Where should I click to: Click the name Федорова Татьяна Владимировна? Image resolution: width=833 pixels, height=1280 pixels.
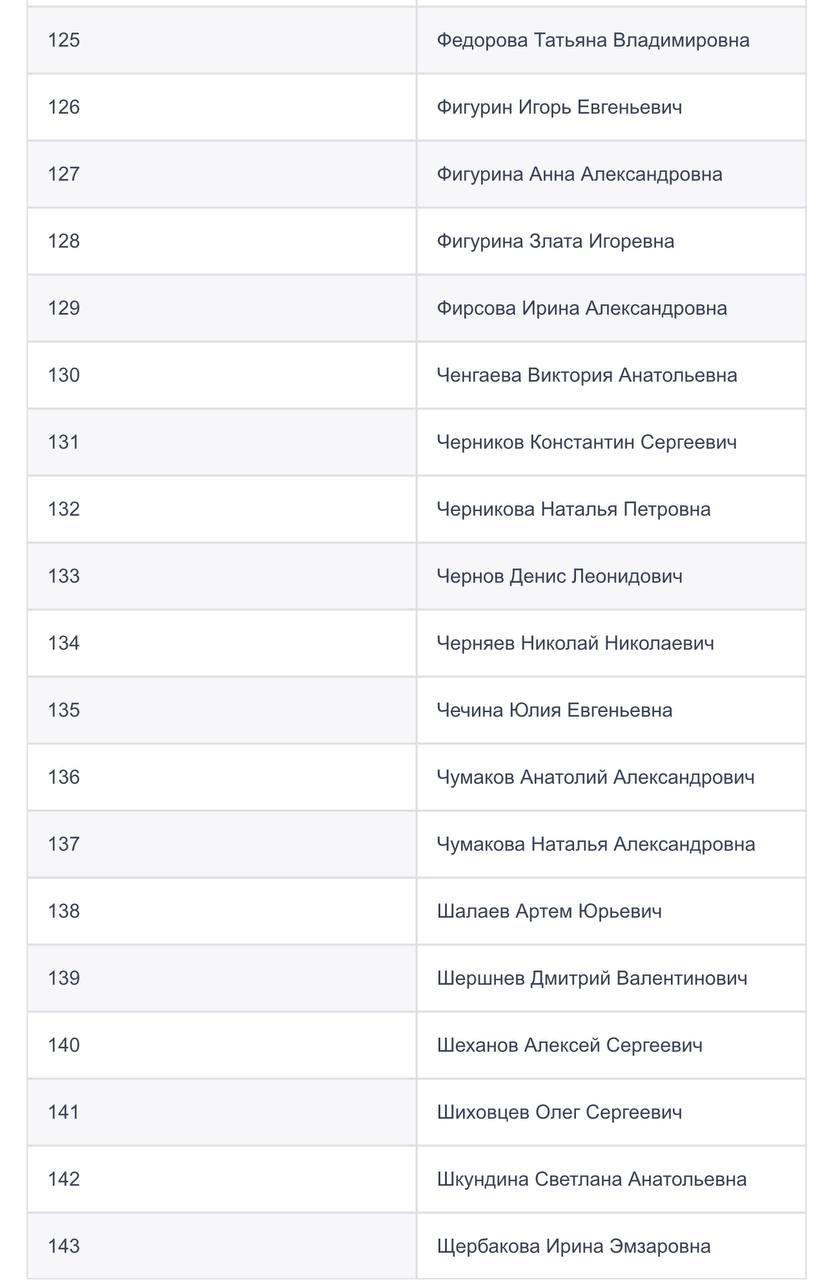(592, 41)
